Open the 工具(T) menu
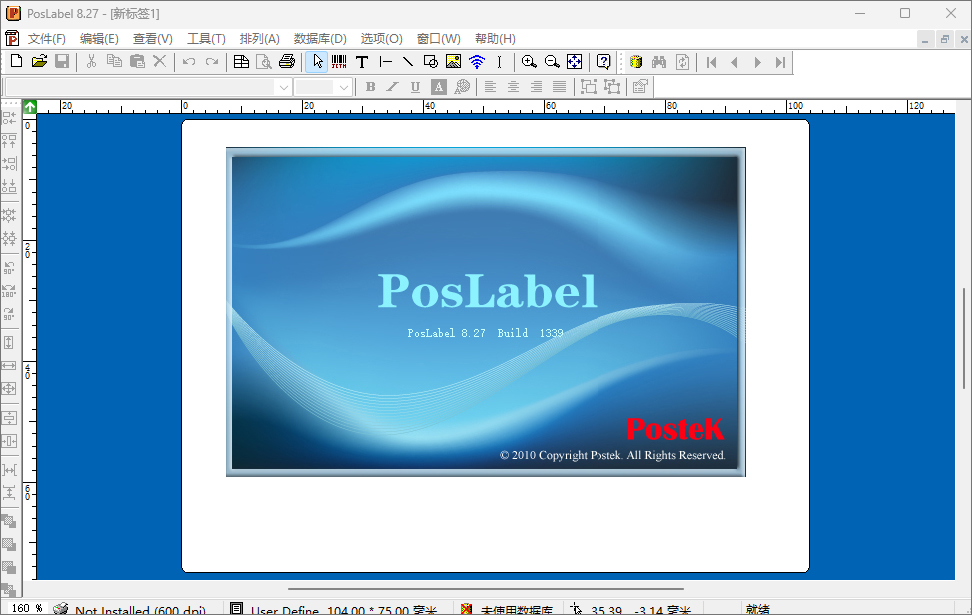 click(206, 38)
